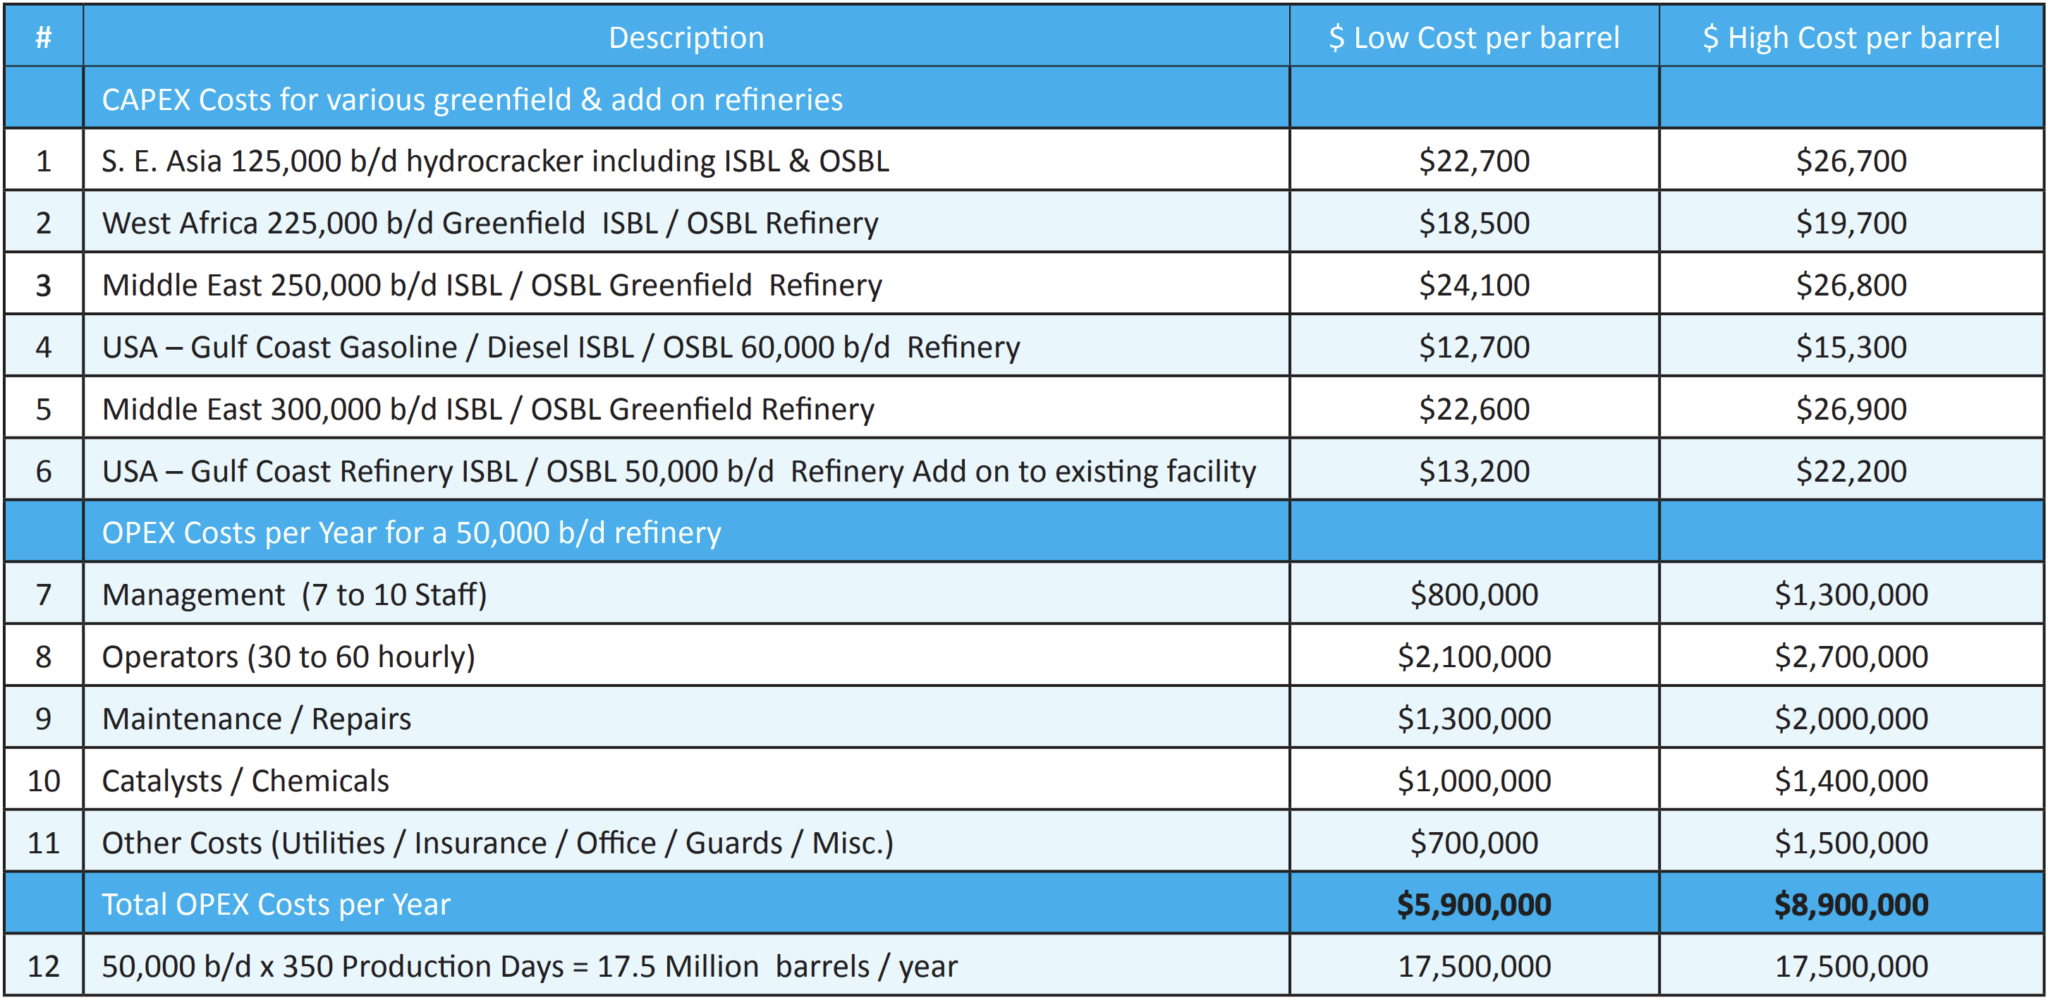Select the Management (7 to 10 Staff) cell
This screenshot has width=2048, height=1000.
click(298, 593)
